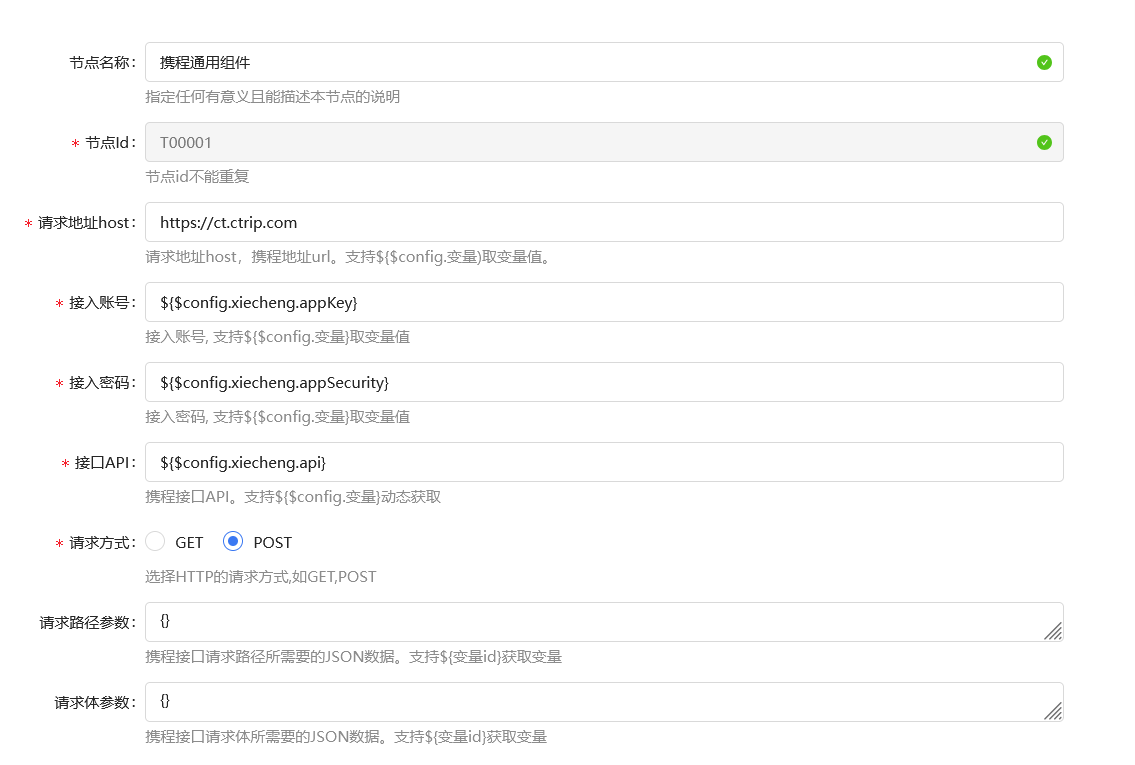Click the 请求路径参数 JSON textarea showing {}
The image size is (1135, 765).
pos(600,620)
